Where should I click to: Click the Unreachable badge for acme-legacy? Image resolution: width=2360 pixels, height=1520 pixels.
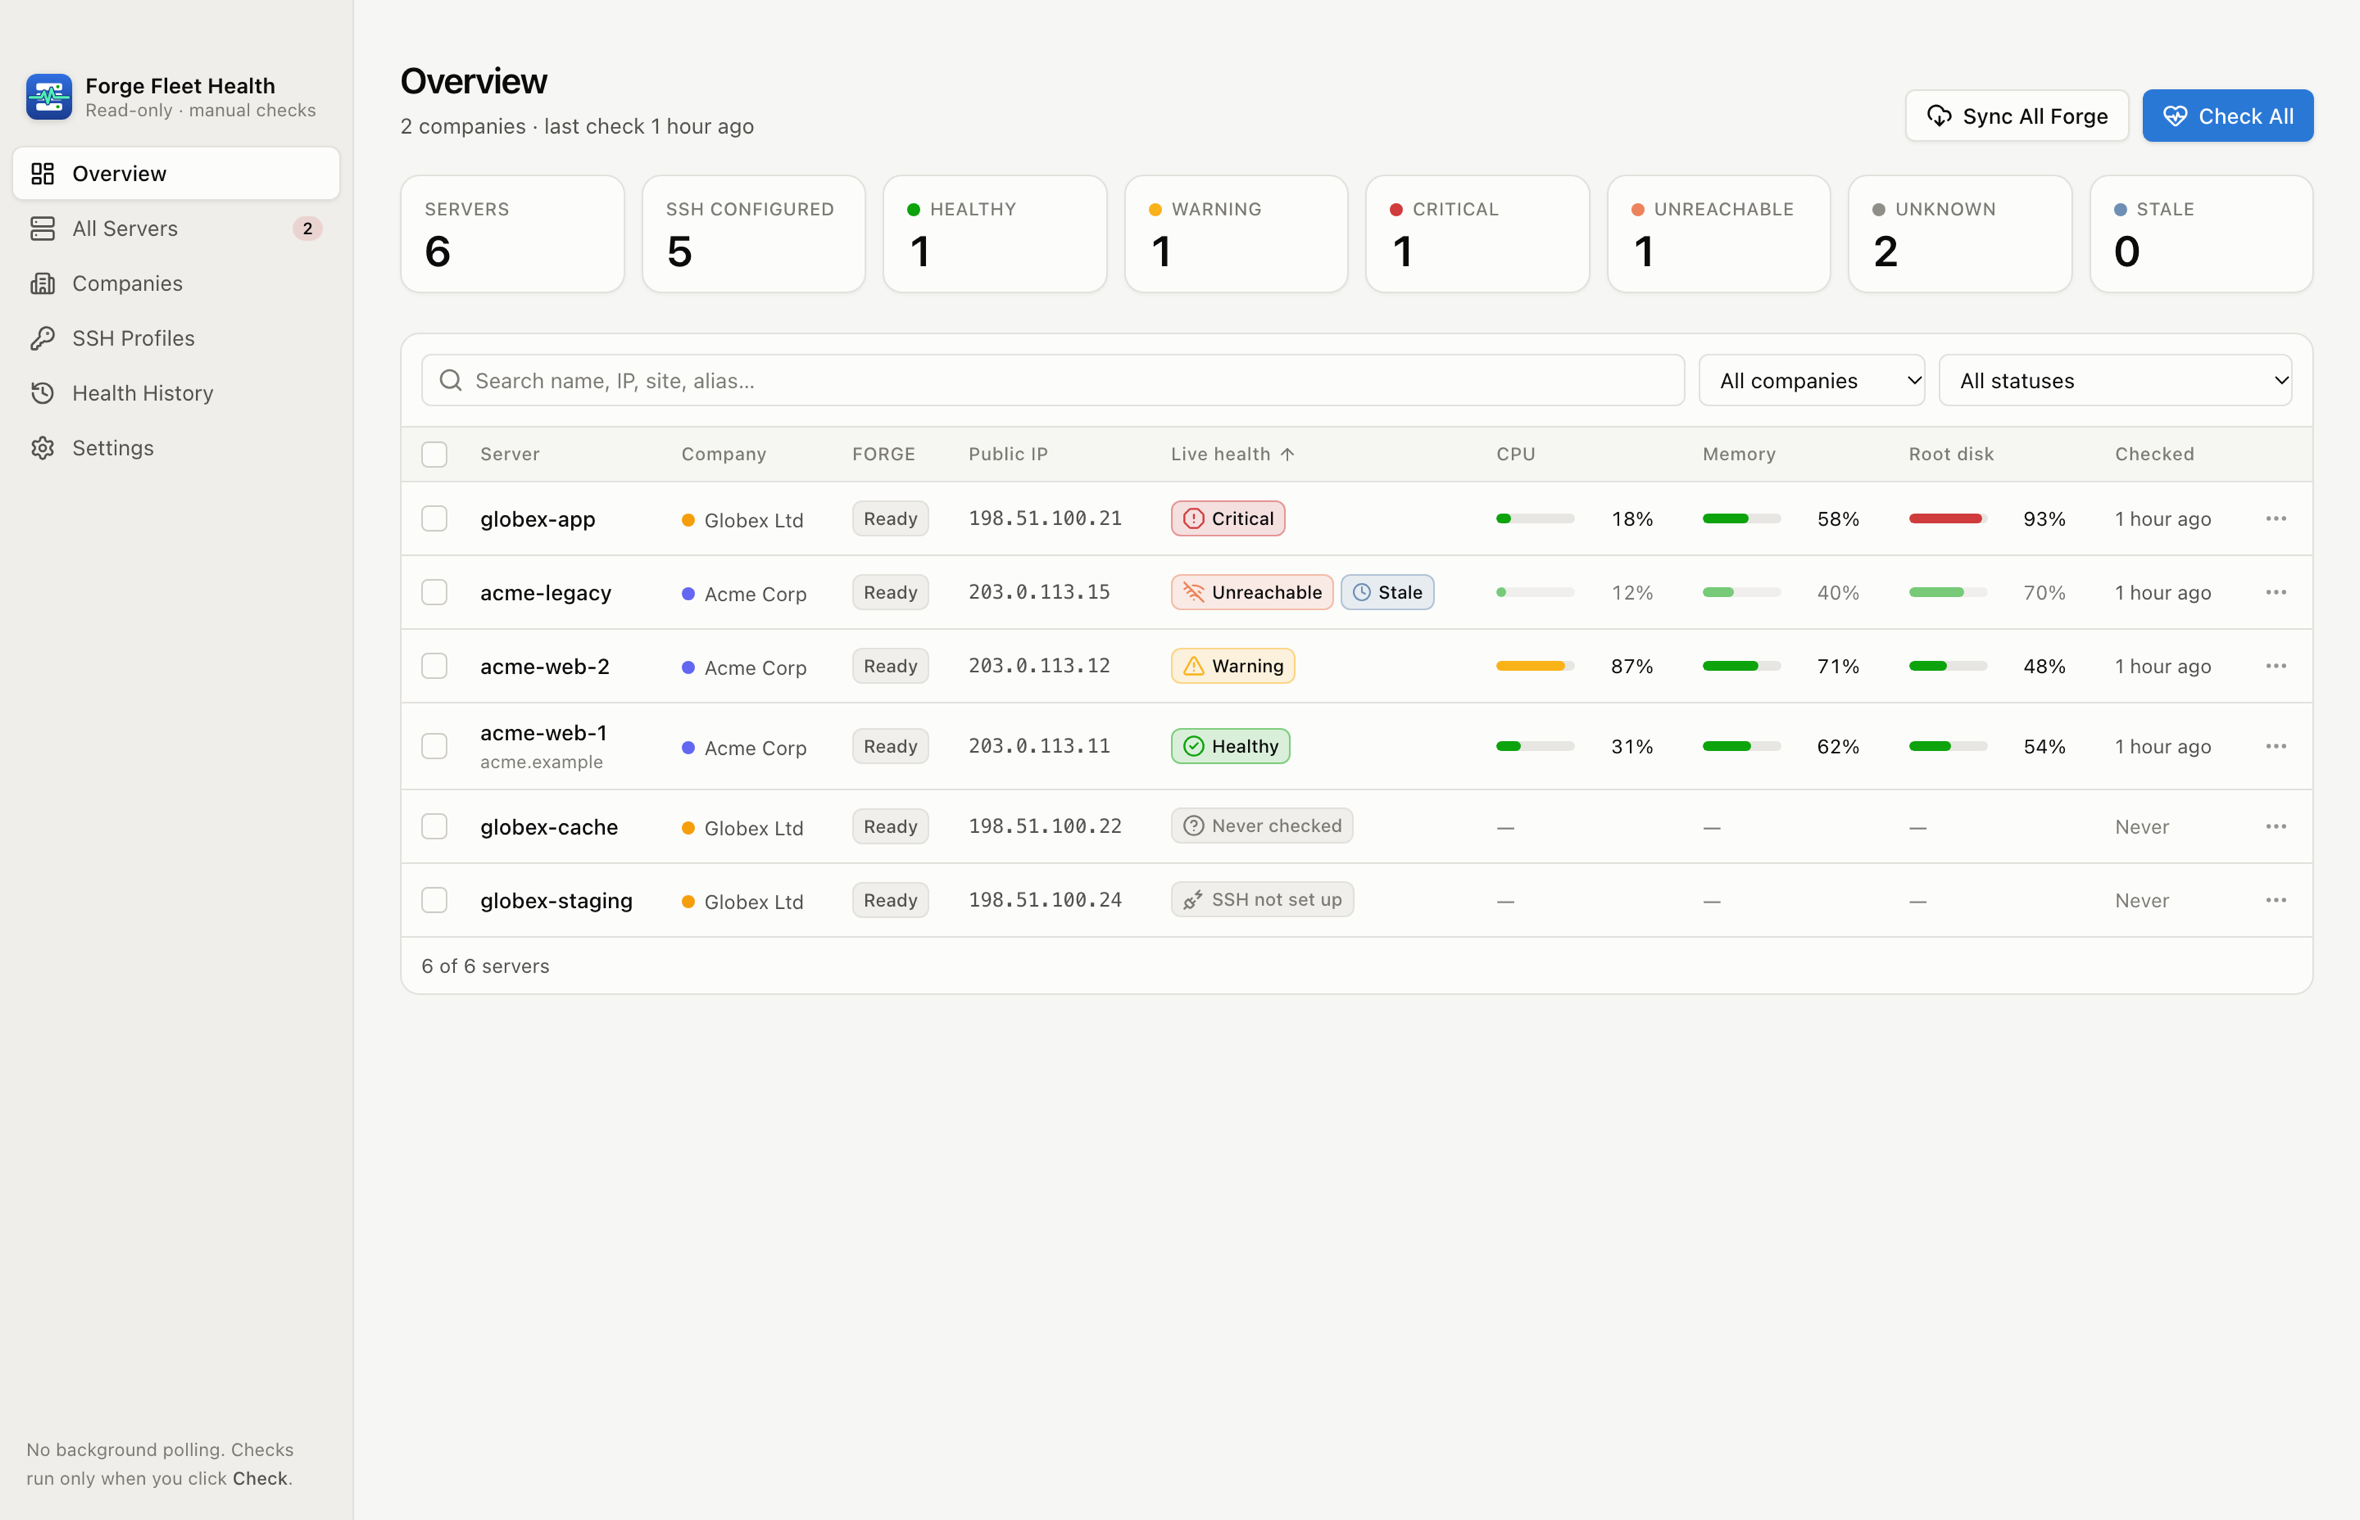tap(1251, 593)
